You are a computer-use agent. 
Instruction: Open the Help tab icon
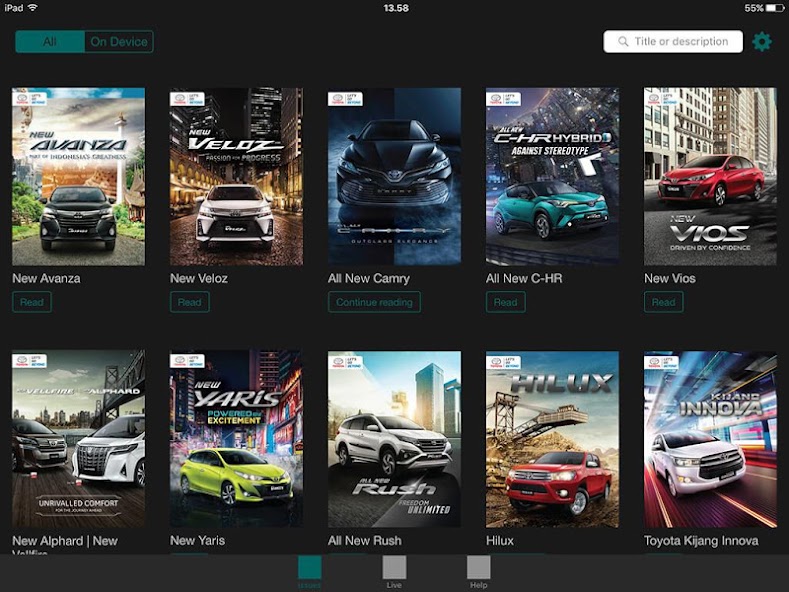tap(478, 569)
